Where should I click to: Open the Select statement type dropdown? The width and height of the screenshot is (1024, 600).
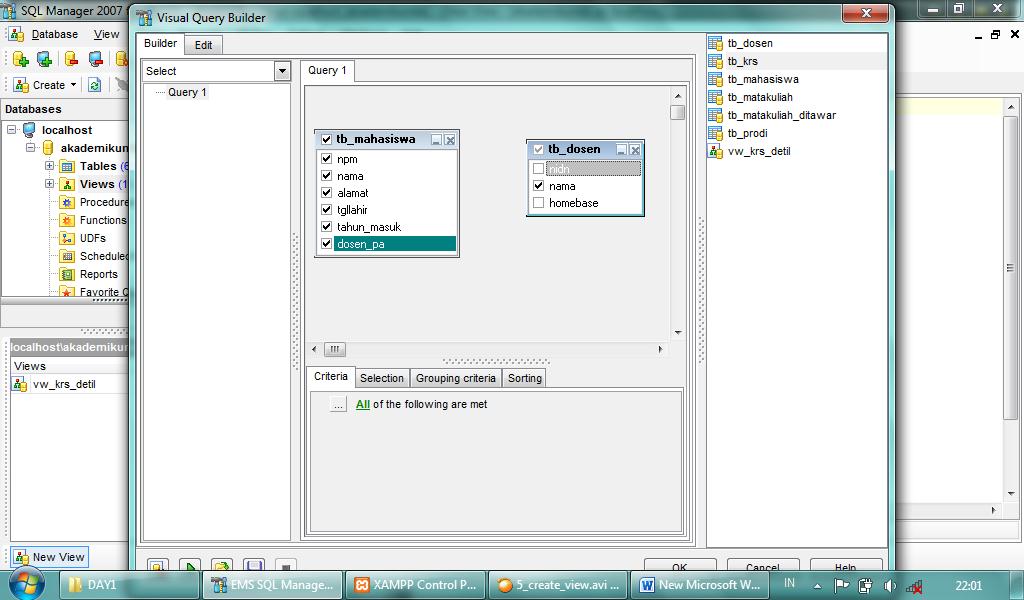[x=282, y=71]
